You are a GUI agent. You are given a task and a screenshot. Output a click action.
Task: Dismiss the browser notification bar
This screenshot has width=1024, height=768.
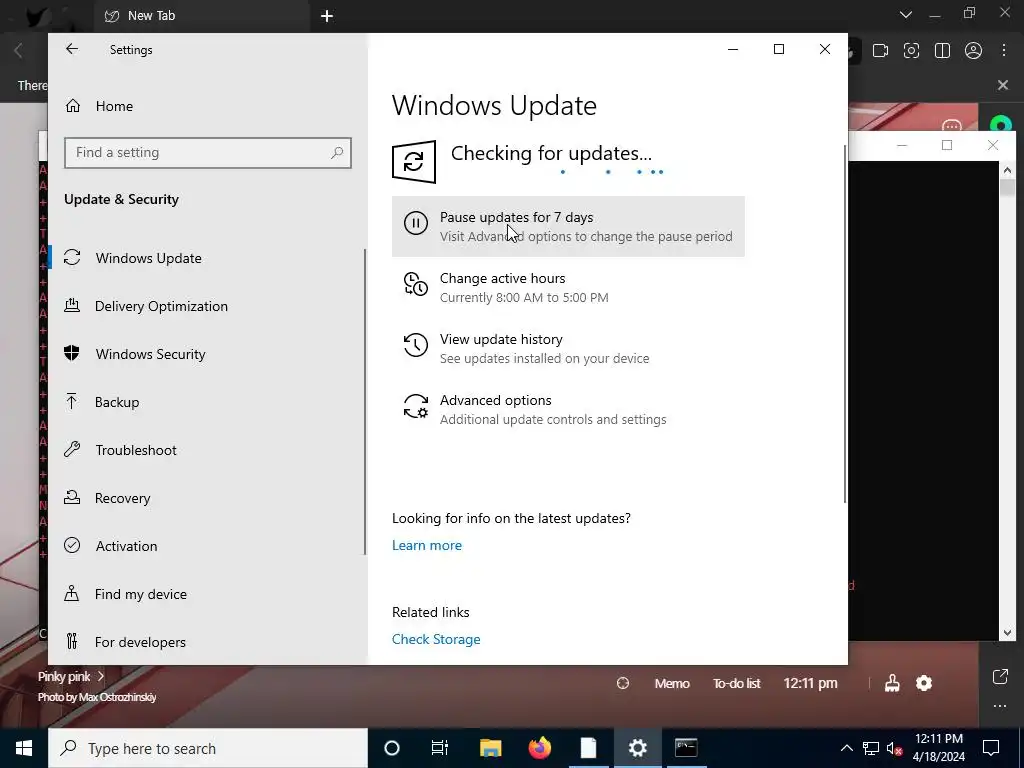1003,85
